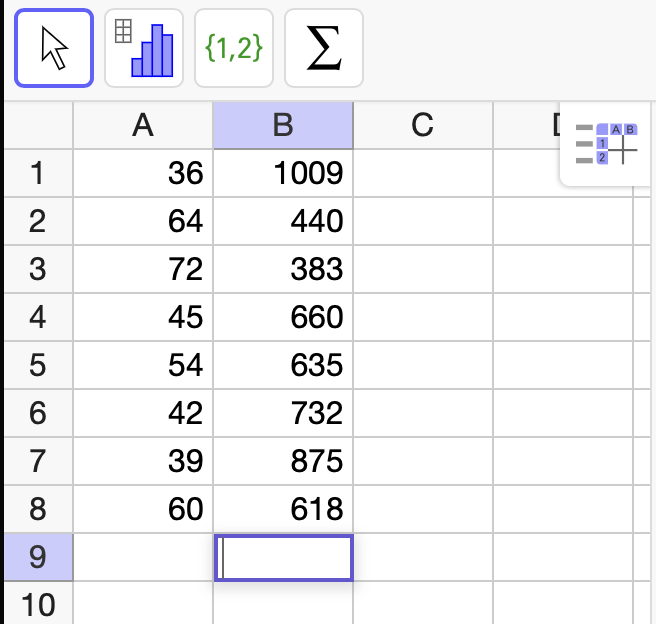Choose the Create List {1,2} tool
The image size is (656, 624).
pyautogui.click(x=233, y=48)
